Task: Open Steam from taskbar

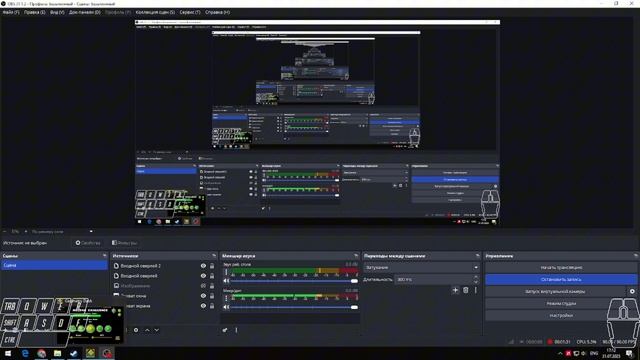Action: coord(74,353)
